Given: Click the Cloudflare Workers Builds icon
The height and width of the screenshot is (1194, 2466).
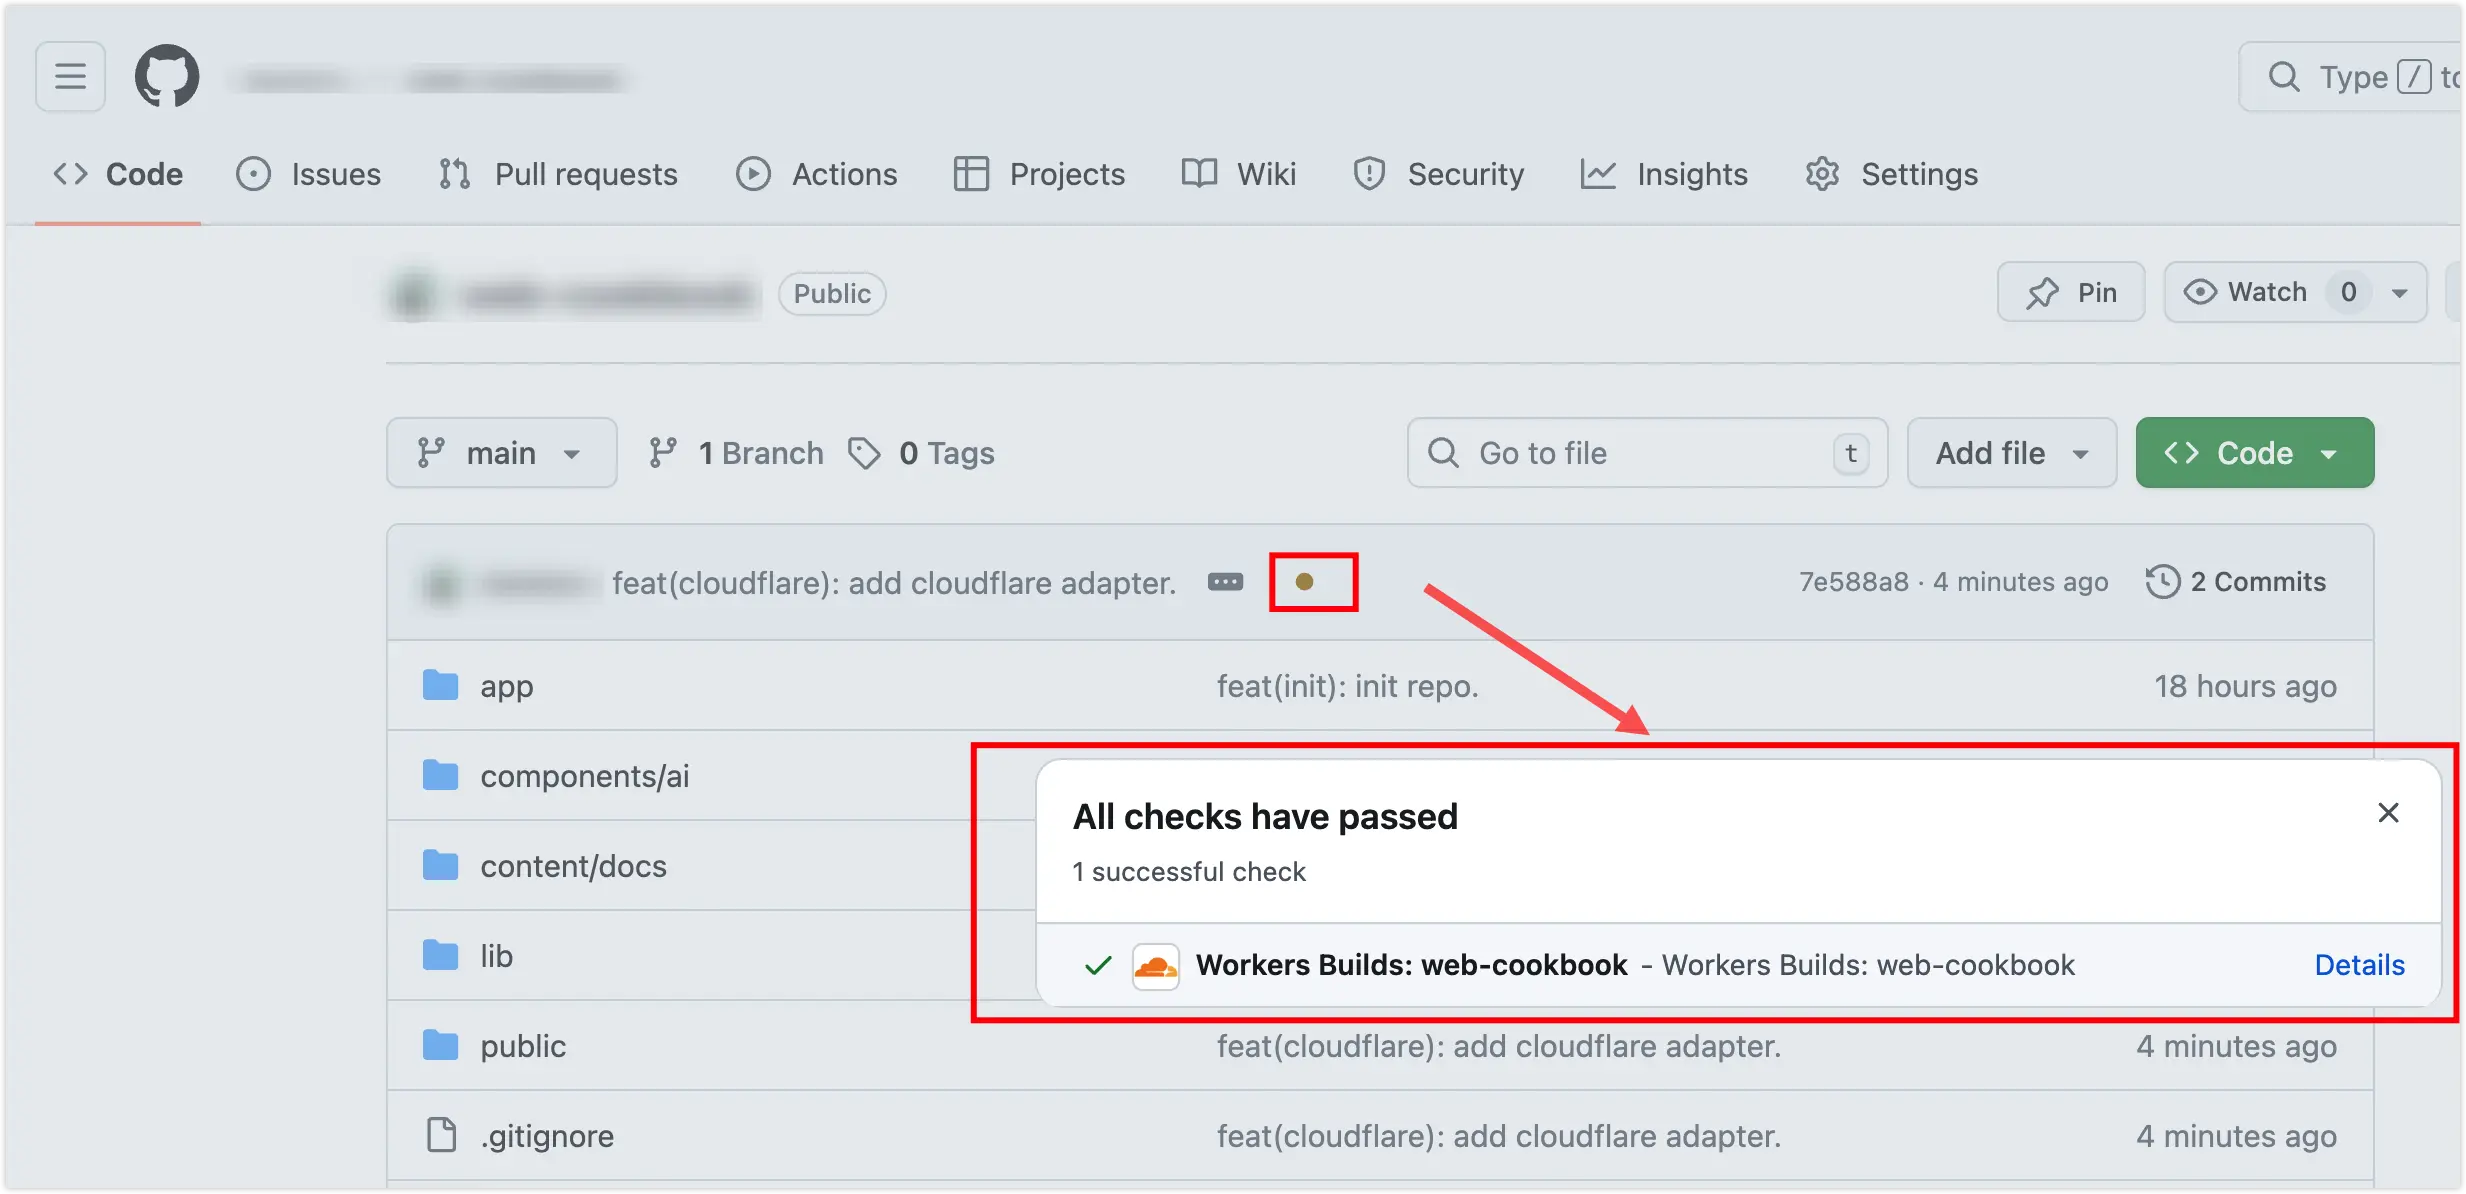Looking at the screenshot, I should pyautogui.click(x=1155, y=966).
